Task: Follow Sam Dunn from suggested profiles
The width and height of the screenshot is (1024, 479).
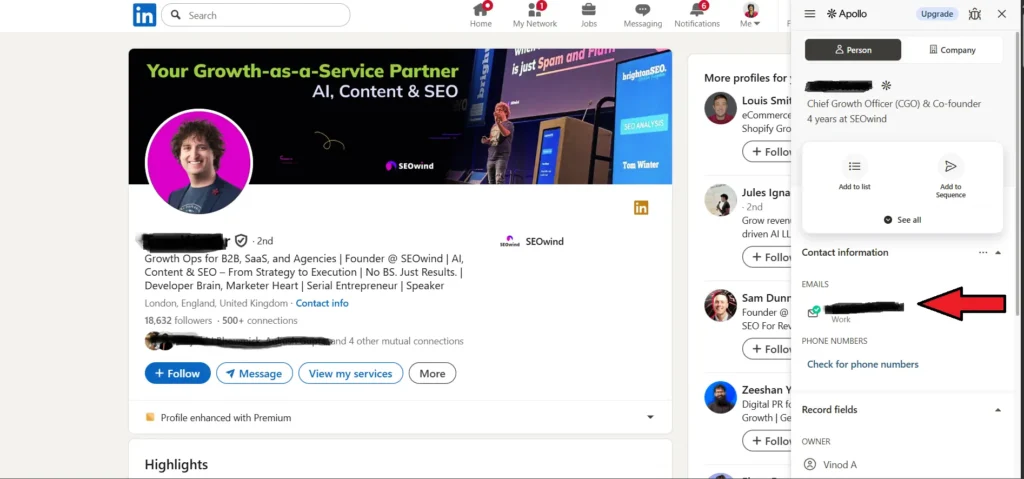Action: (x=767, y=349)
